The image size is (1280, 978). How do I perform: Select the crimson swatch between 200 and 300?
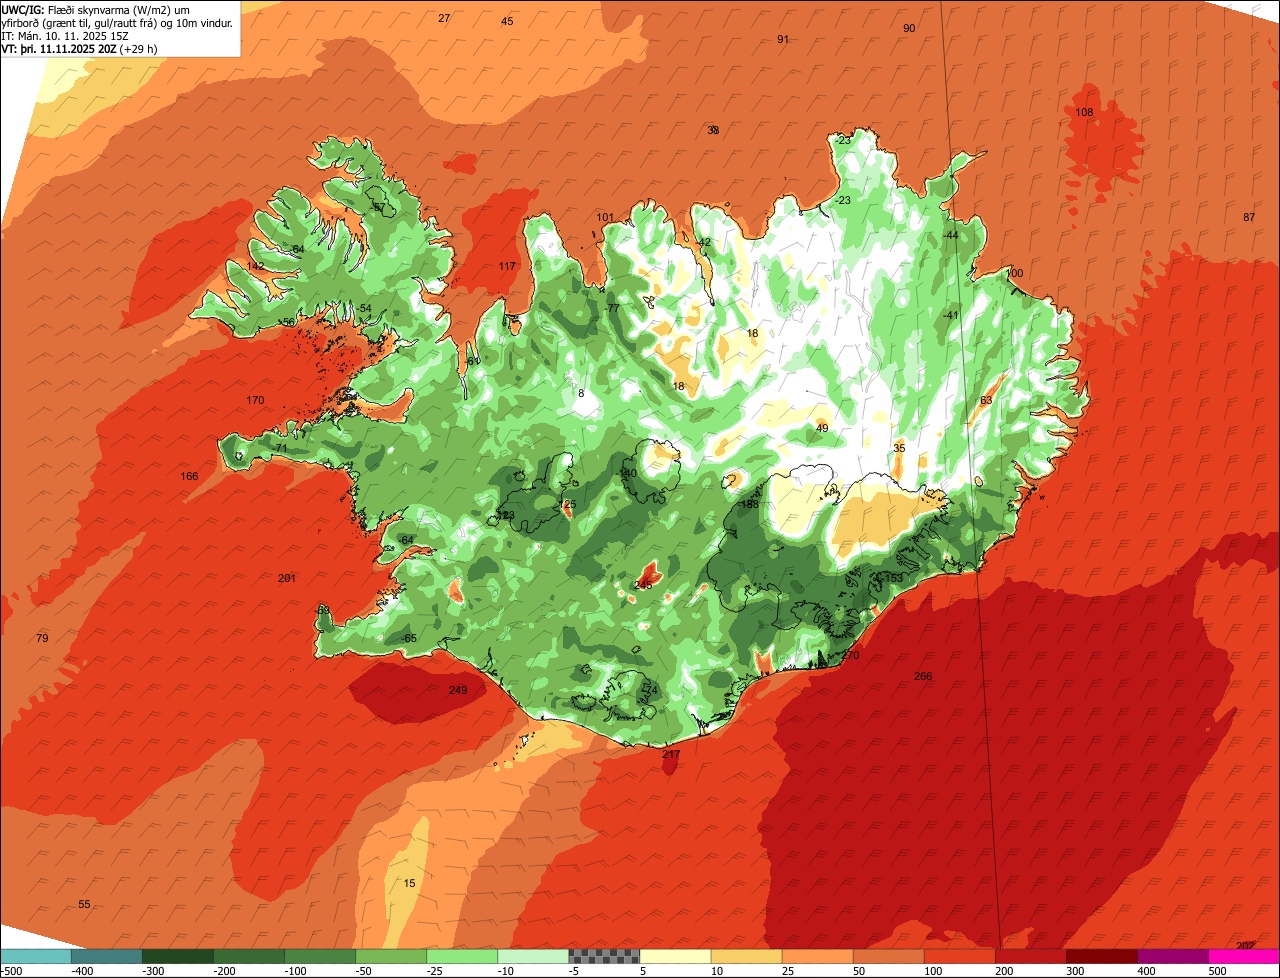click(x=1031, y=956)
